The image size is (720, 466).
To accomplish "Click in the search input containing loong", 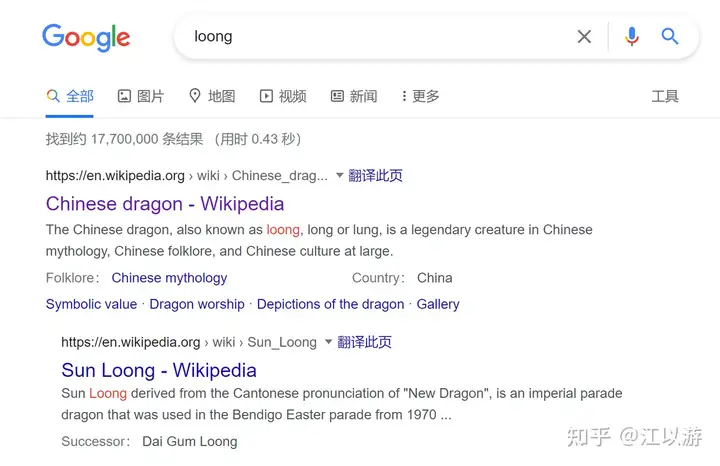I will 377,36.
